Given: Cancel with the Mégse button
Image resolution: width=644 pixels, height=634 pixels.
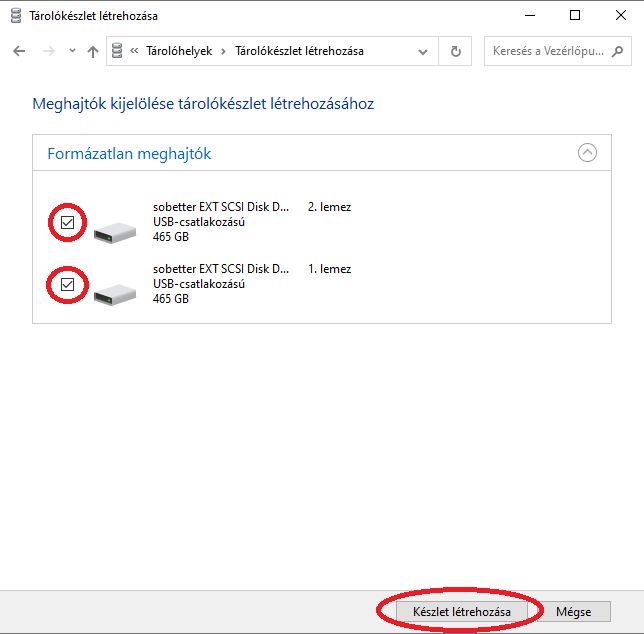Looking at the screenshot, I should (574, 611).
